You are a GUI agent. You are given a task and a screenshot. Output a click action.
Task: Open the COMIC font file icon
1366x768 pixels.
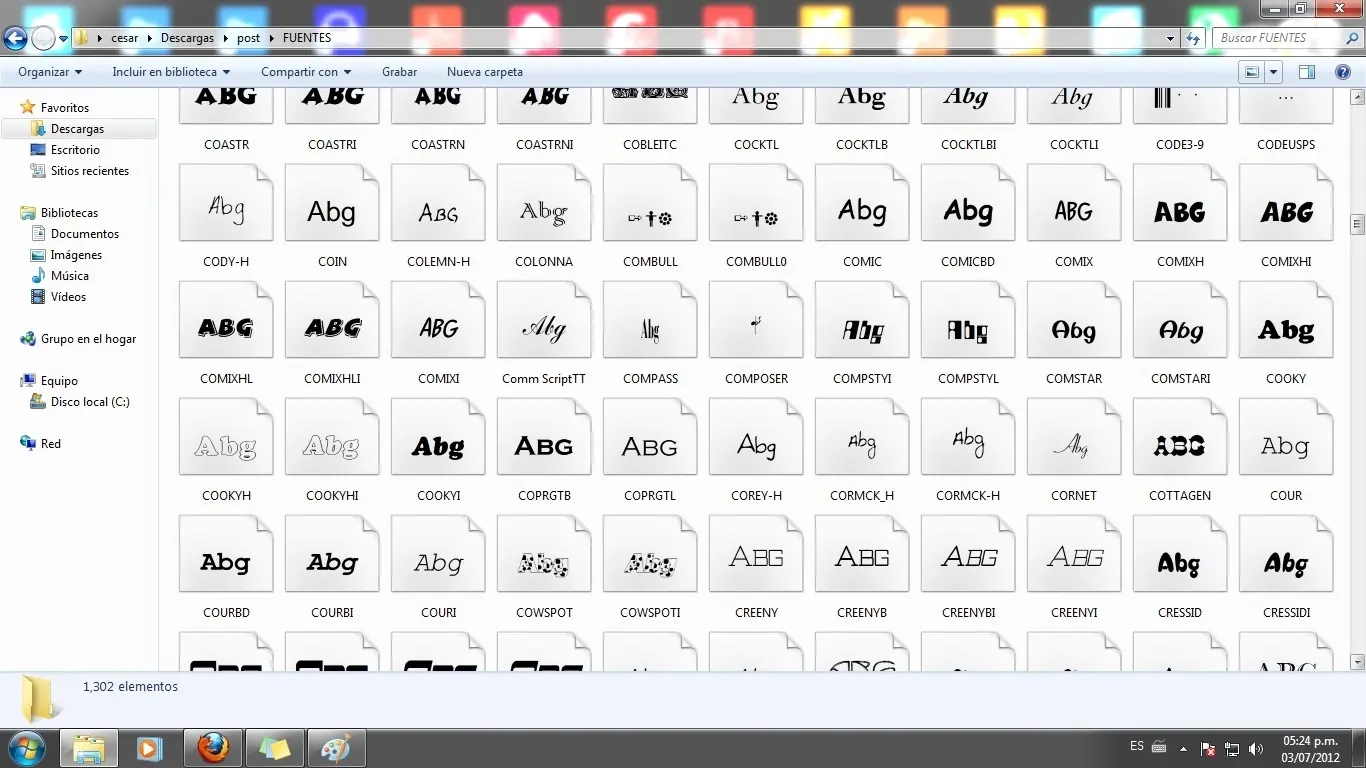pyautogui.click(x=862, y=203)
